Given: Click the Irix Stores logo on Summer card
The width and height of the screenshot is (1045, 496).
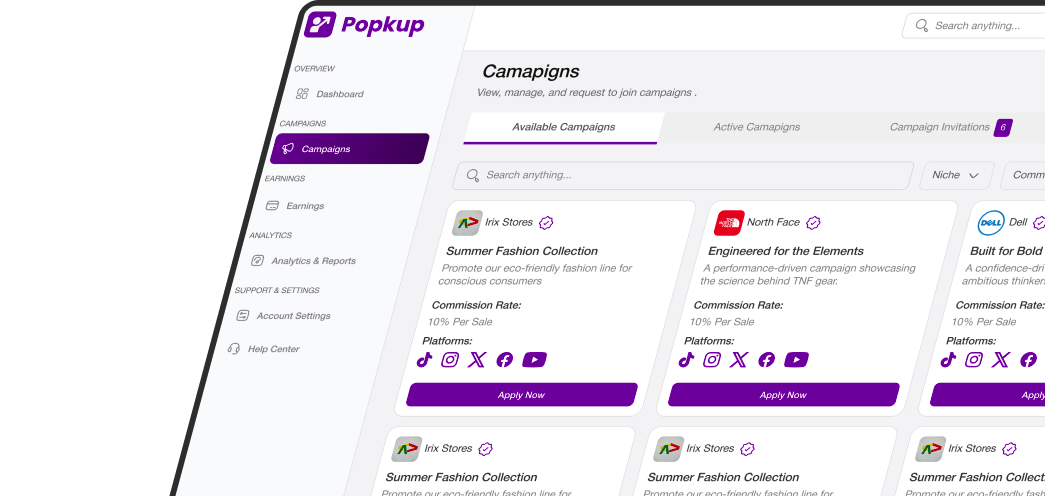Looking at the screenshot, I should click(x=467, y=223).
